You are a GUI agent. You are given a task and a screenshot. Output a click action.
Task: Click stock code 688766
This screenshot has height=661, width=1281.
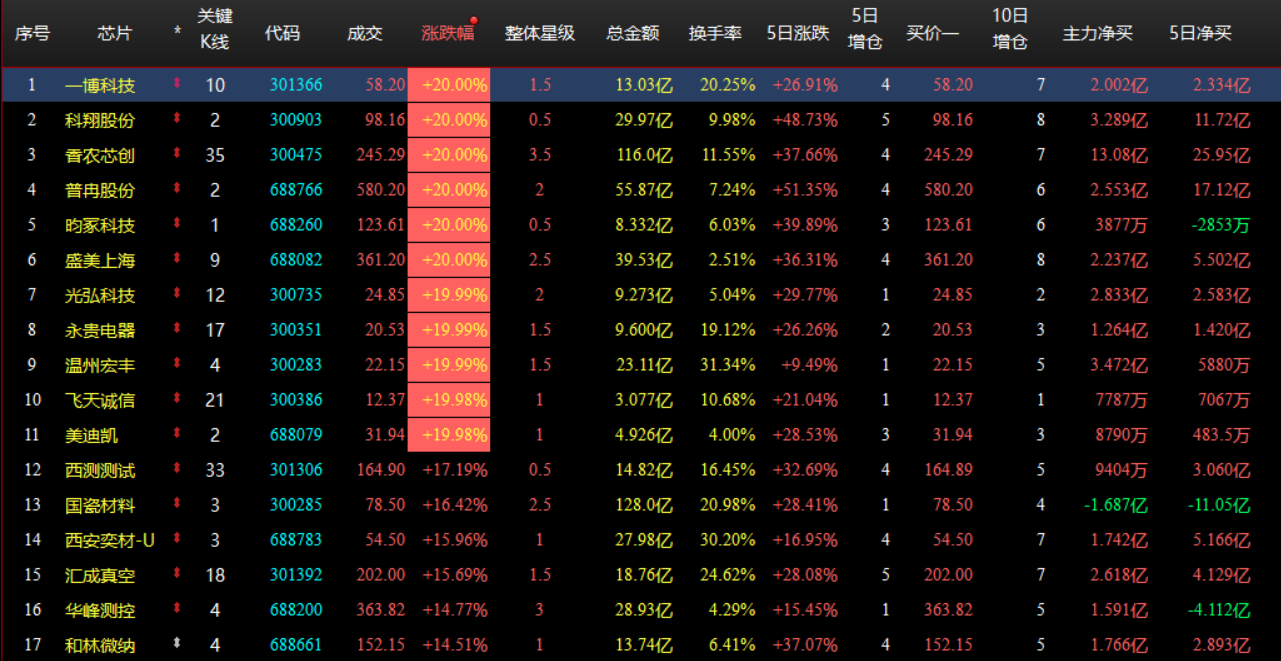coord(296,190)
